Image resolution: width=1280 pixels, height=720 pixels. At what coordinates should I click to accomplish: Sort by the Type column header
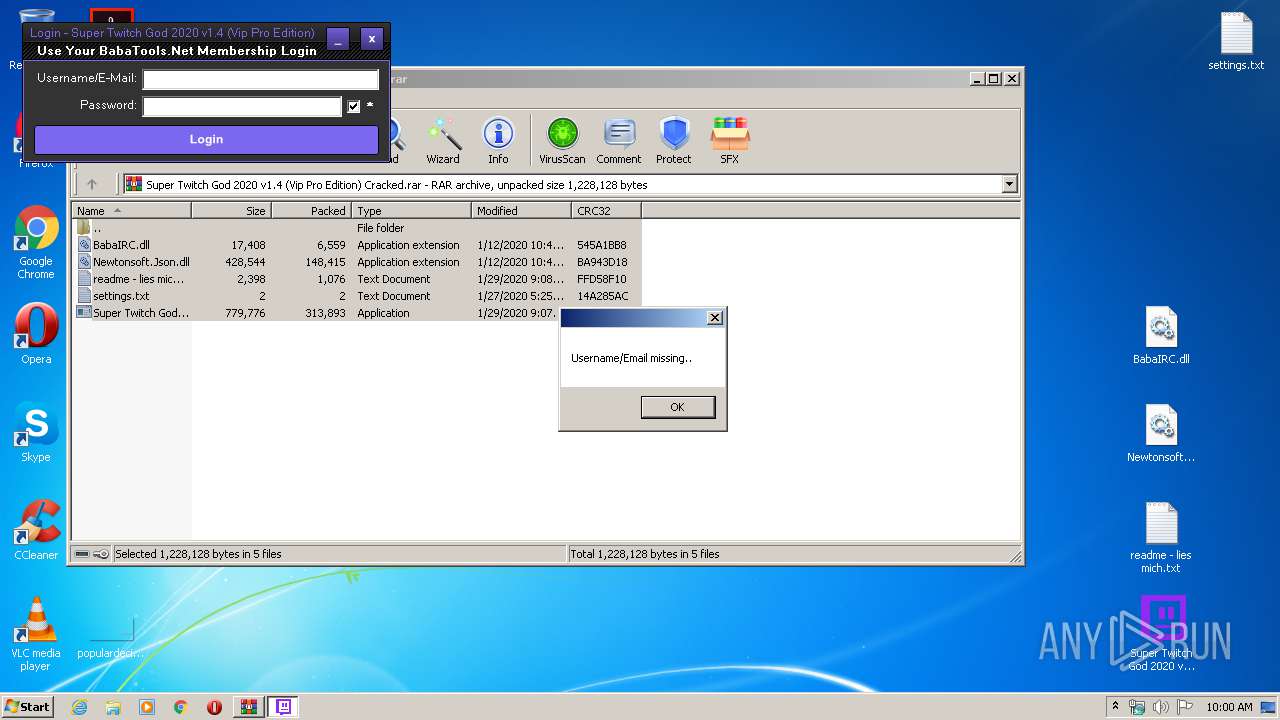point(411,211)
